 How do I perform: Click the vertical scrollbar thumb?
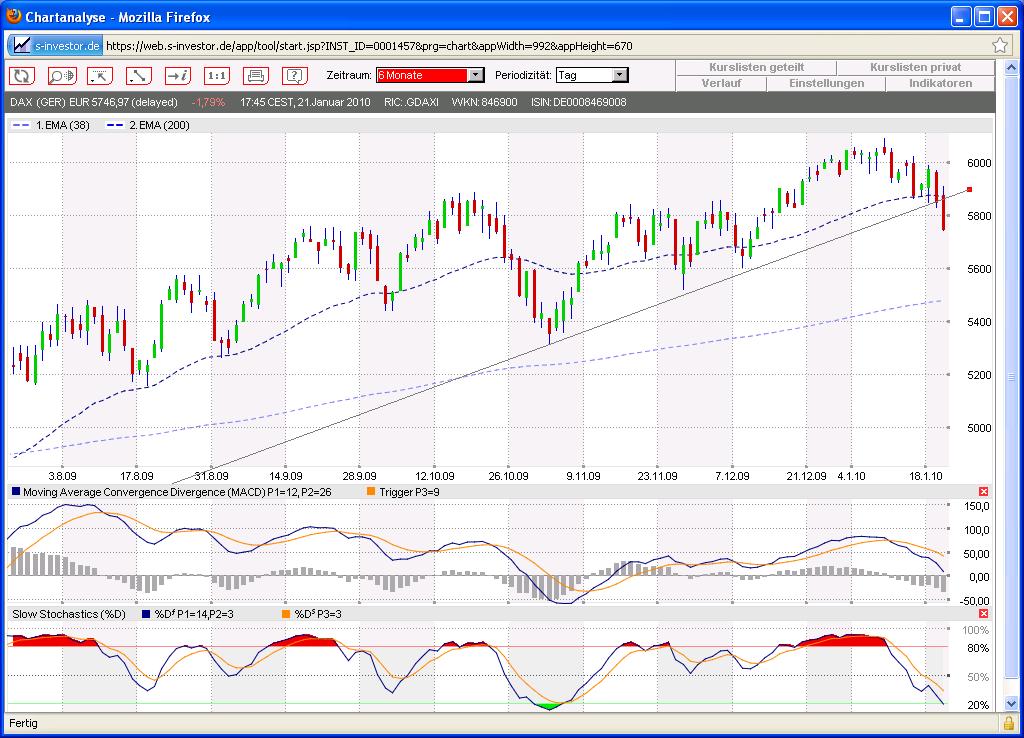pos(1011,377)
